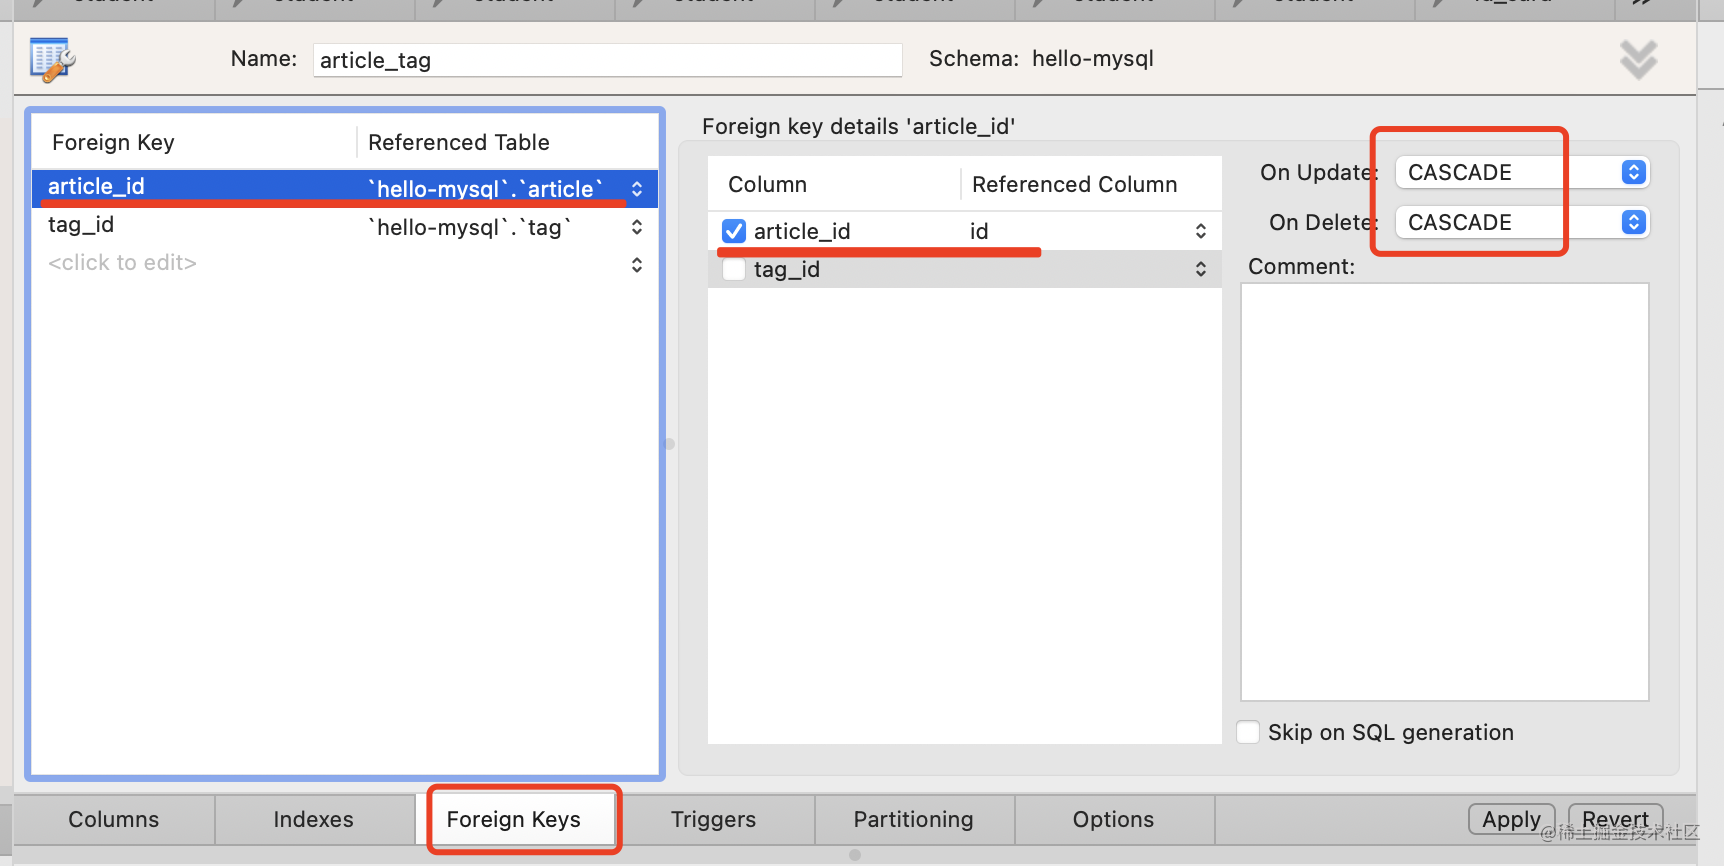Image resolution: width=1724 pixels, height=866 pixels.
Task: Enable Skip on SQL generation
Action: (1248, 732)
